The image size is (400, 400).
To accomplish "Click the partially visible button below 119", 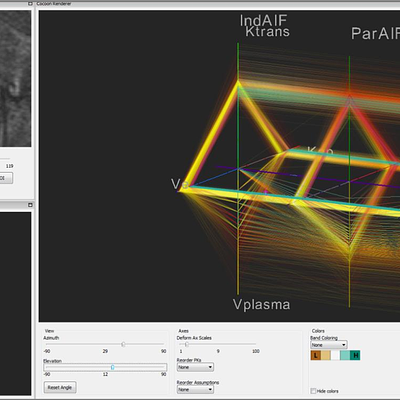I will tap(6, 178).
